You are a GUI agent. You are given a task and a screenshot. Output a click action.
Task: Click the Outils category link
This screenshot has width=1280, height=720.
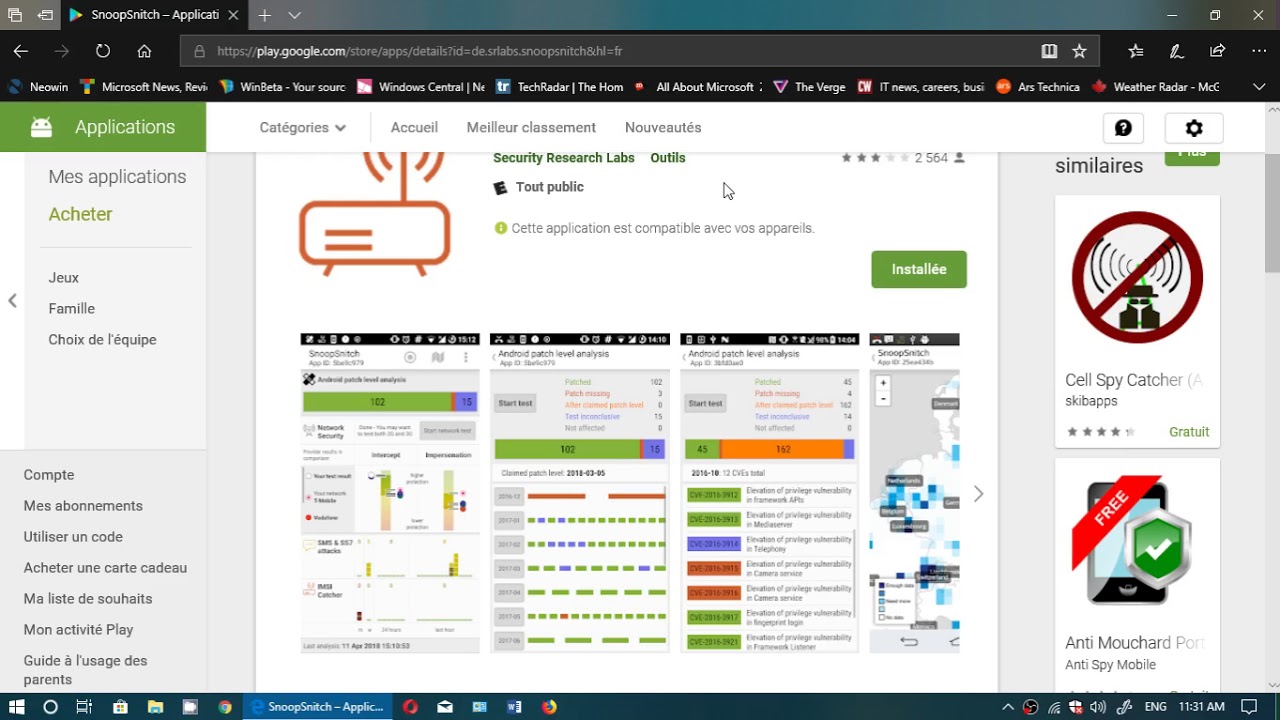[x=668, y=158]
